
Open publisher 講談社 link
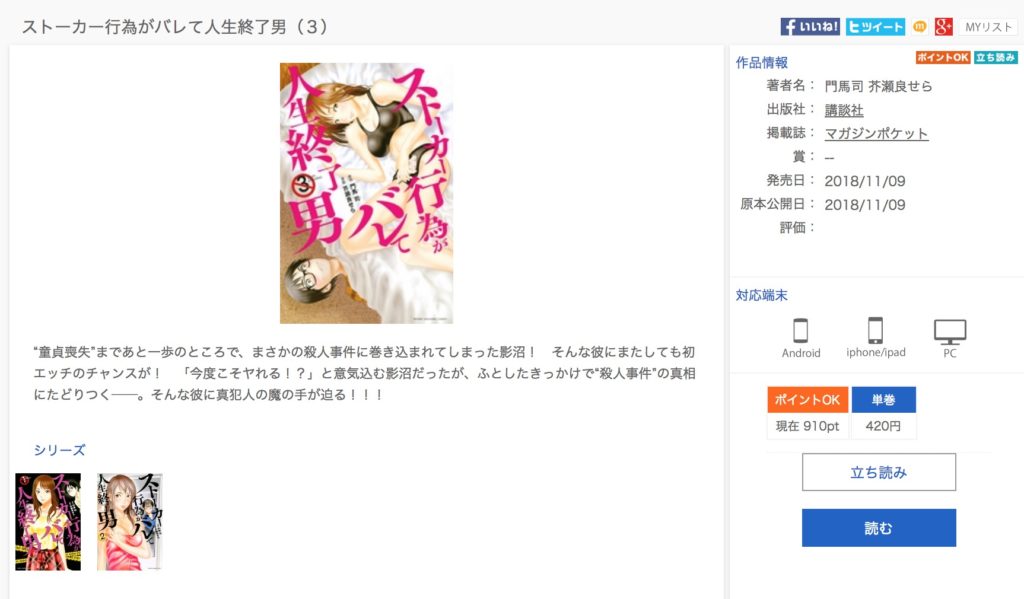844,110
